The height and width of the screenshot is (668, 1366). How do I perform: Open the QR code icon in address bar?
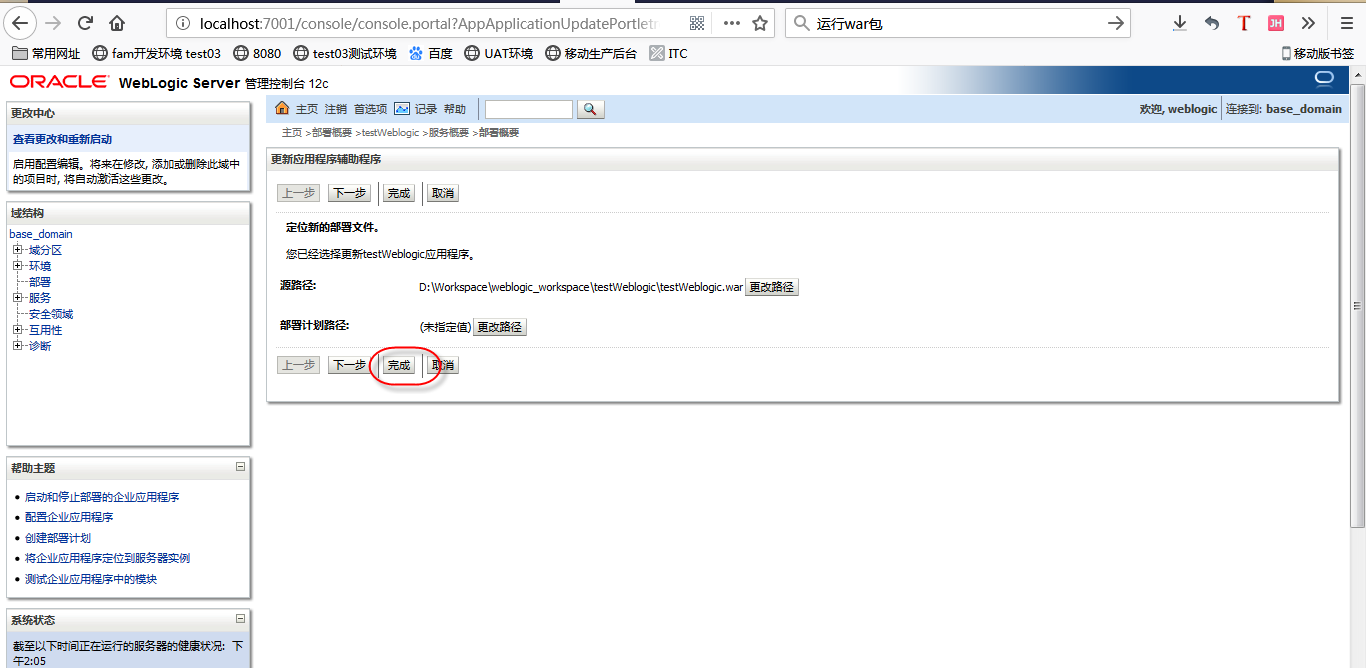click(697, 23)
